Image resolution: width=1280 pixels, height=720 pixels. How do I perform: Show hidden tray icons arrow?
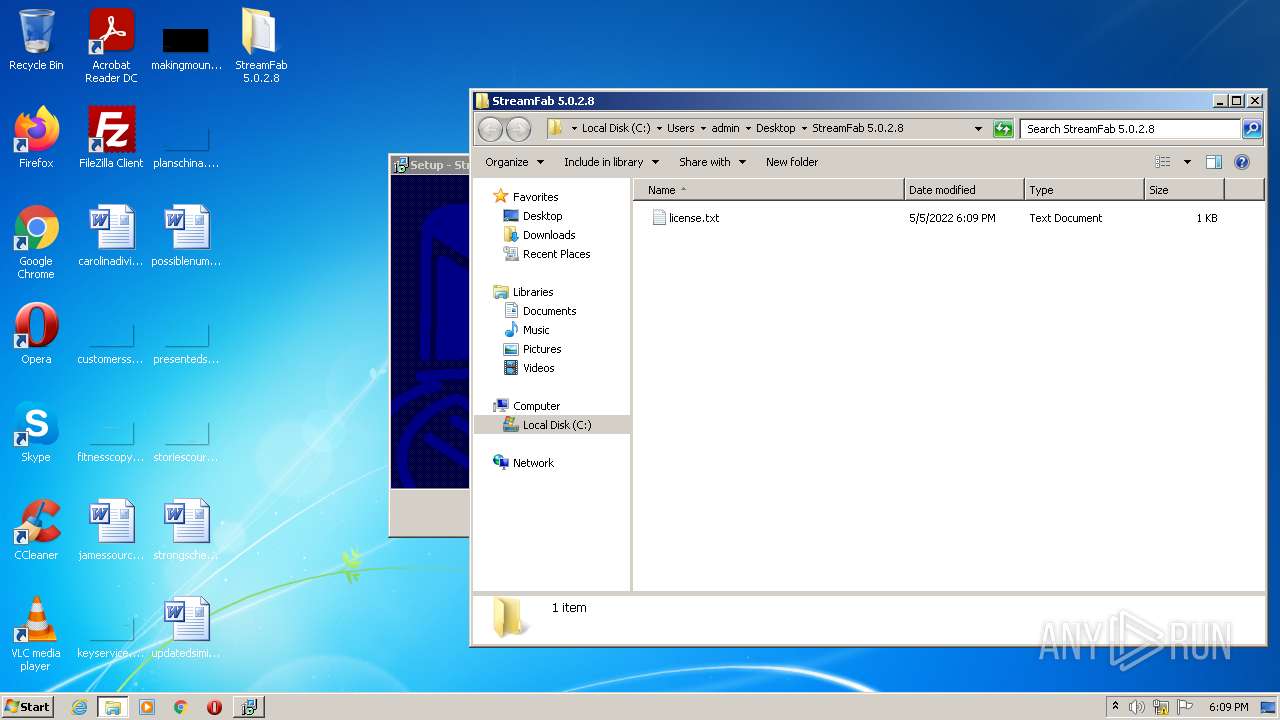(x=1115, y=707)
